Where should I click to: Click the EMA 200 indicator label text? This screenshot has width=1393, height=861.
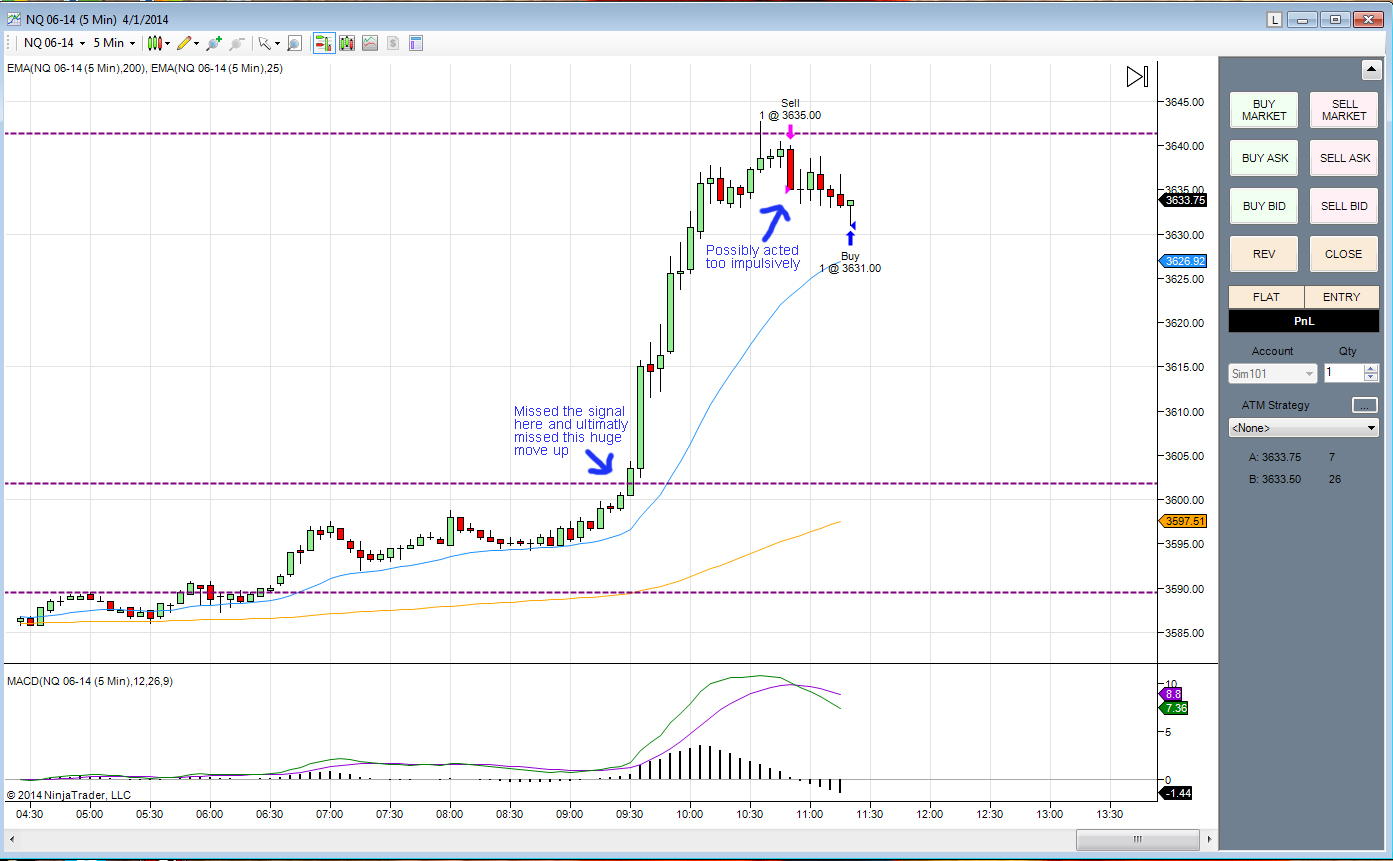[x=77, y=68]
